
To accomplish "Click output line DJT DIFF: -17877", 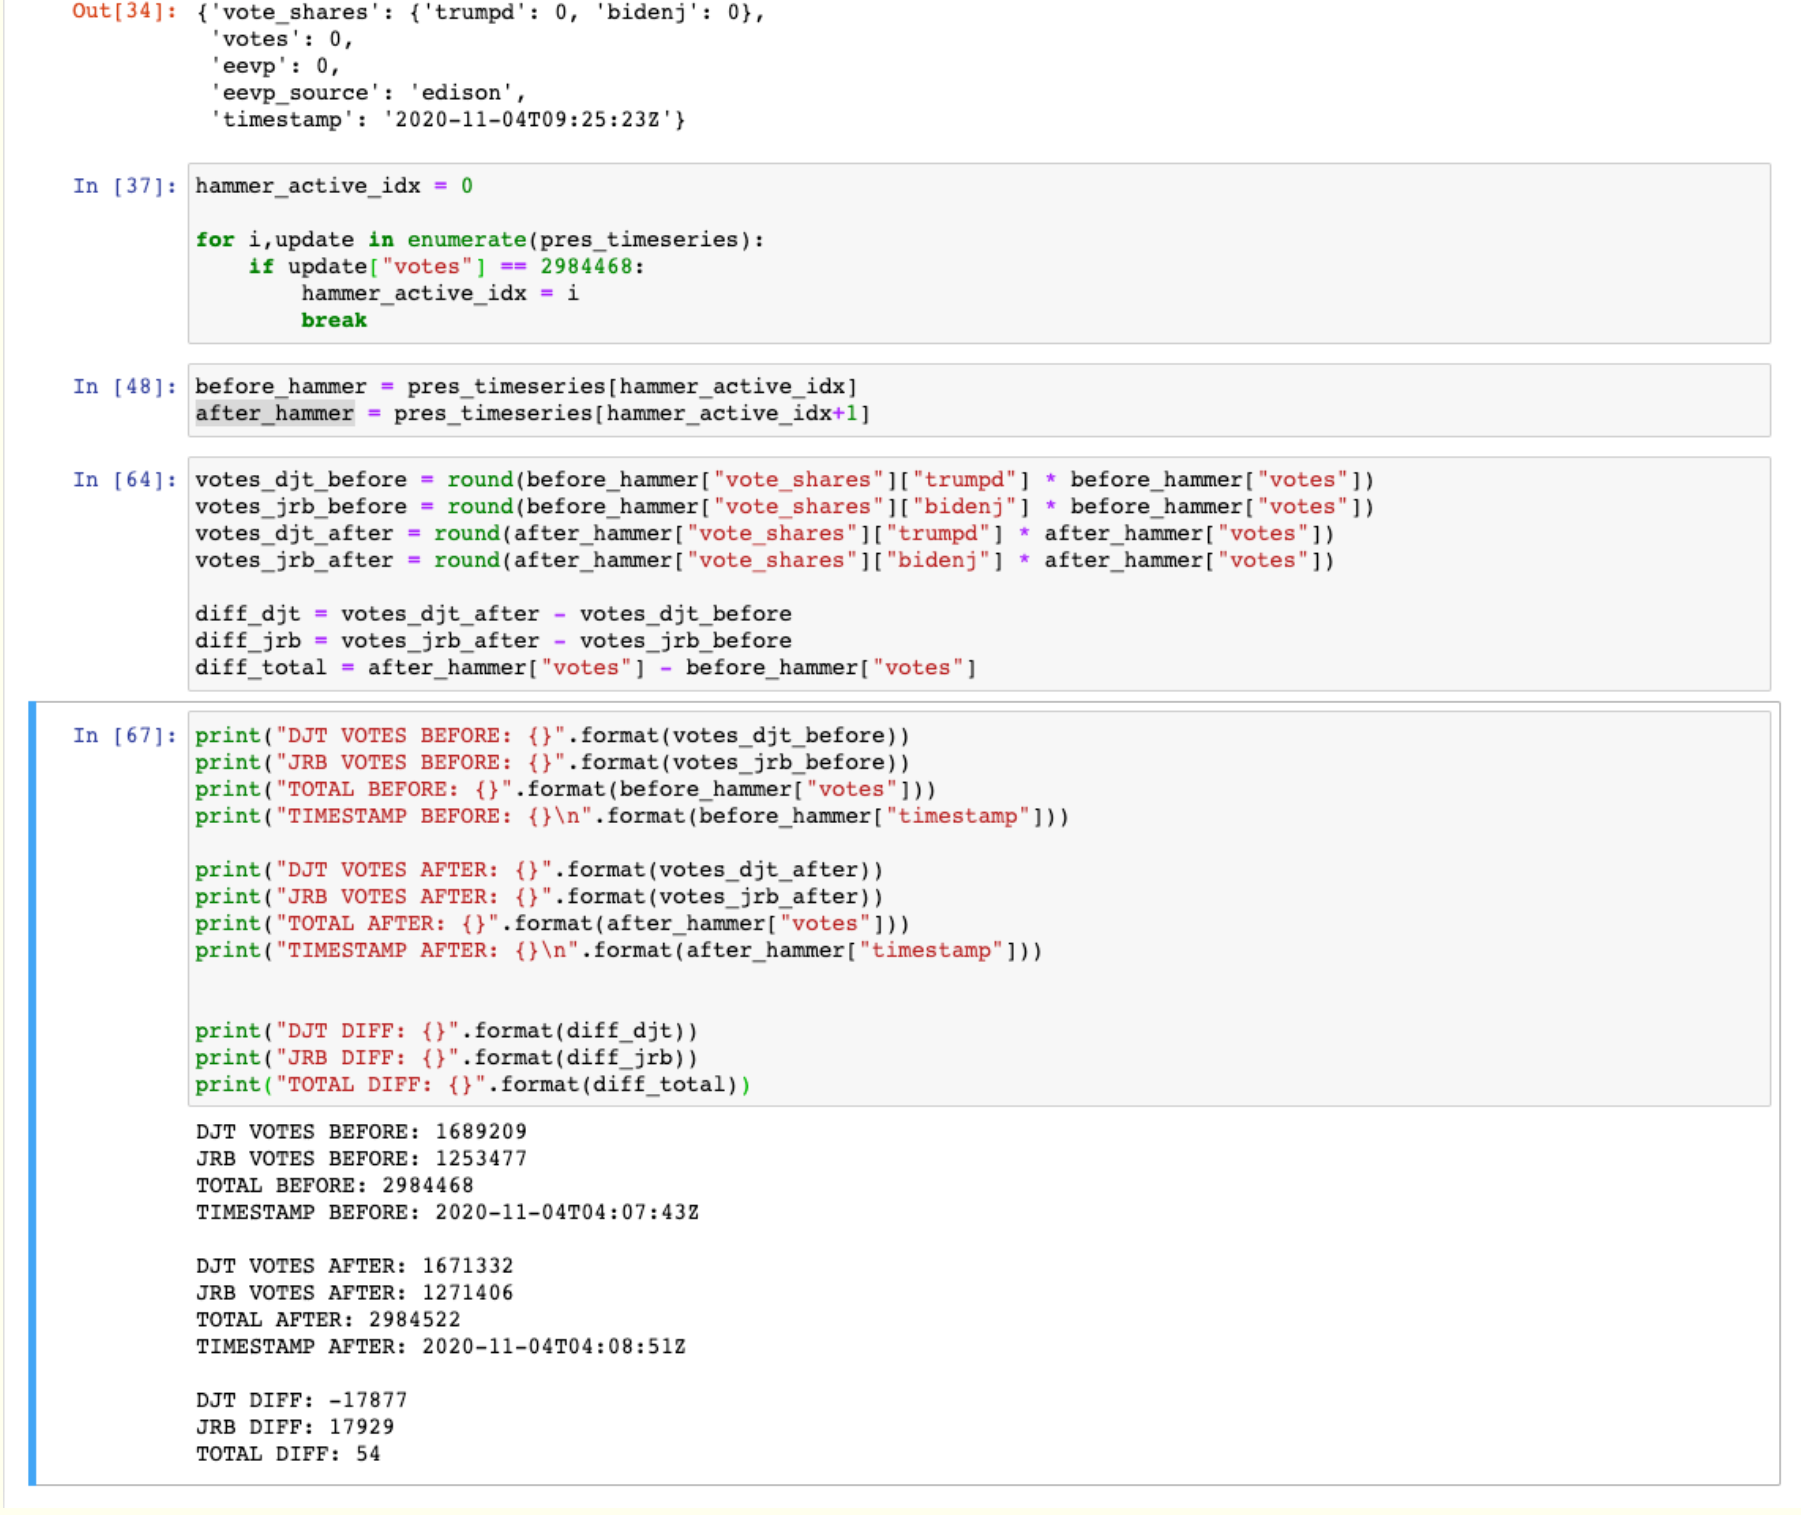I will [301, 1400].
